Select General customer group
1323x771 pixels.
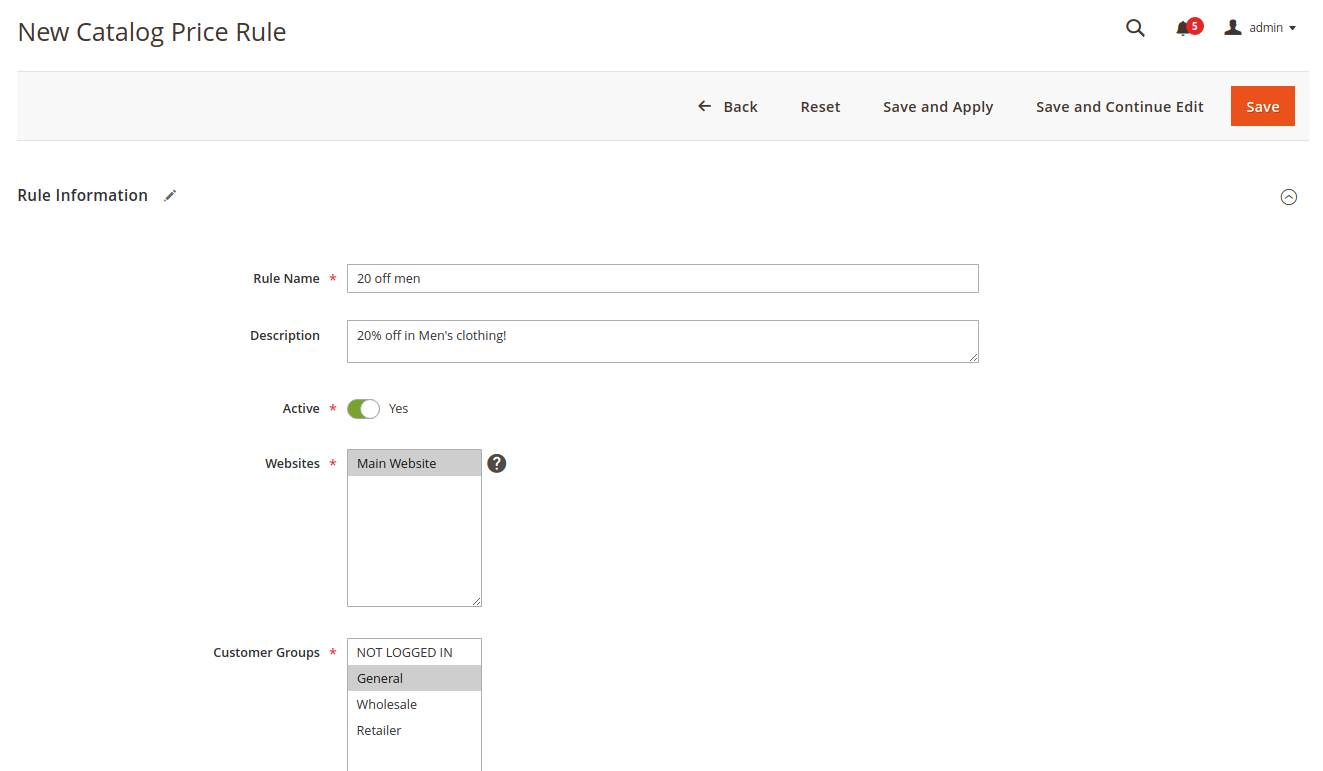coord(414,678)
